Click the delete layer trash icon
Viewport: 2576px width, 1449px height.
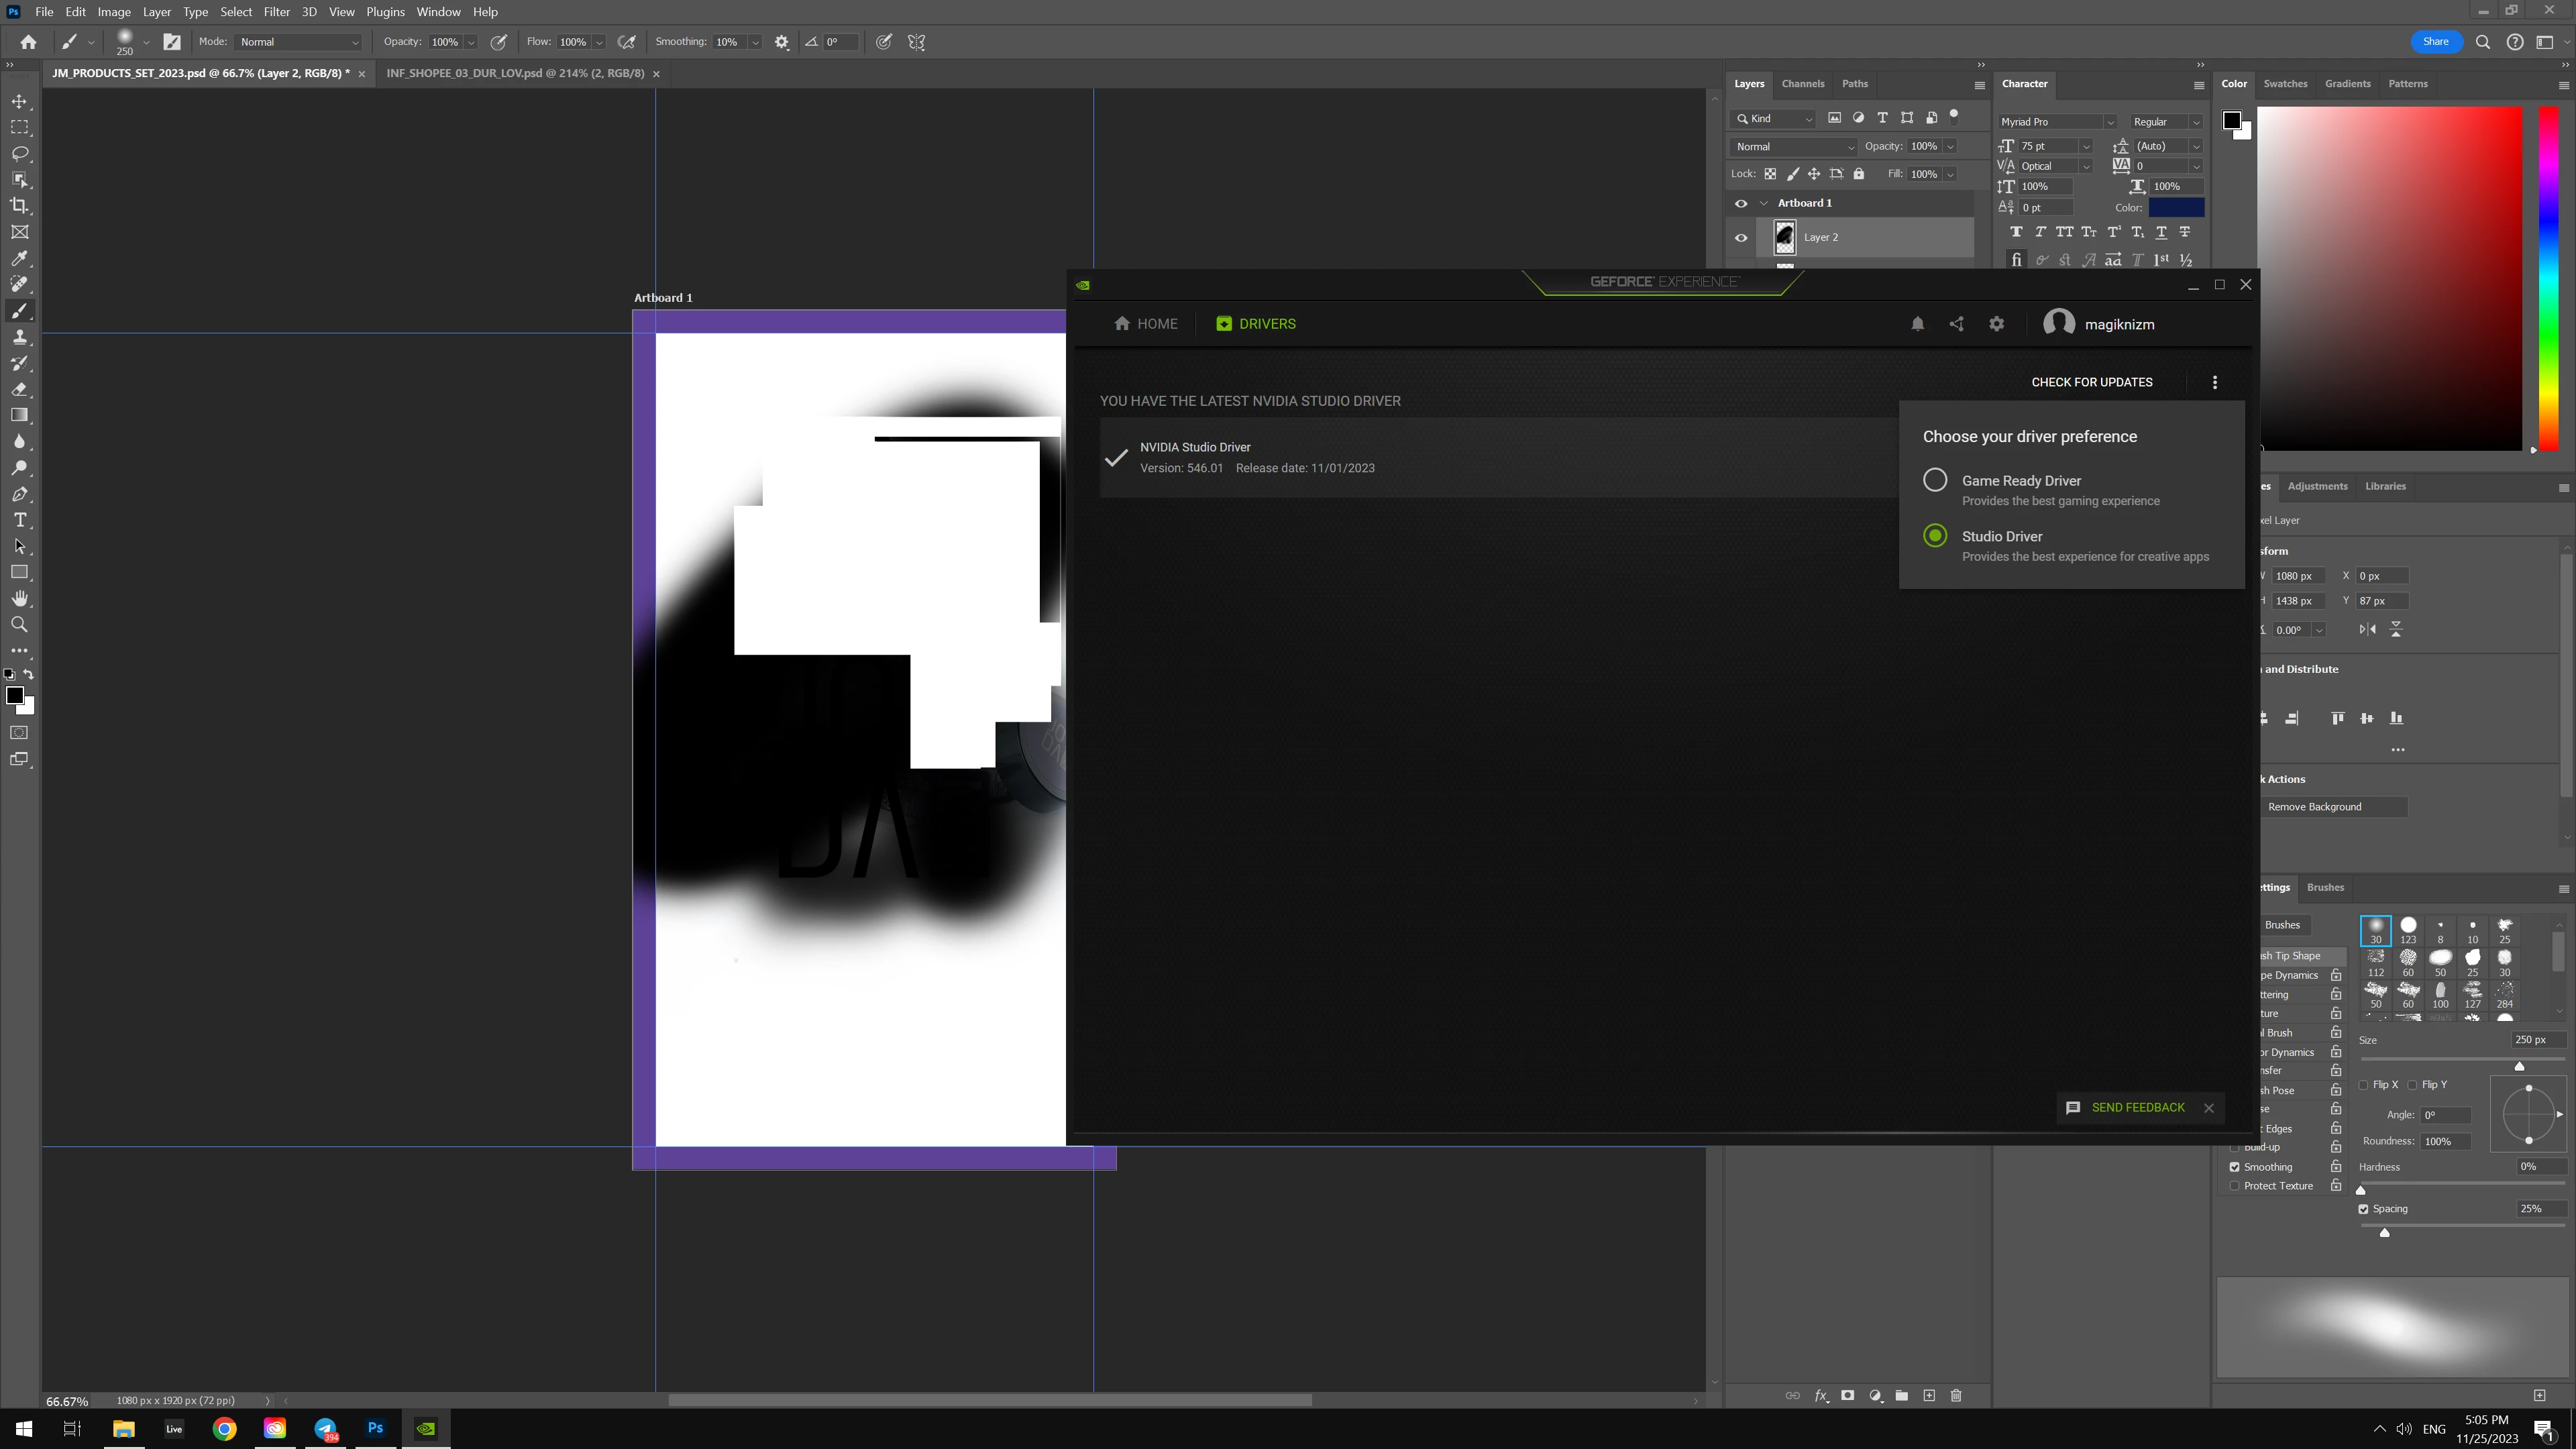pos(1956,1395)
